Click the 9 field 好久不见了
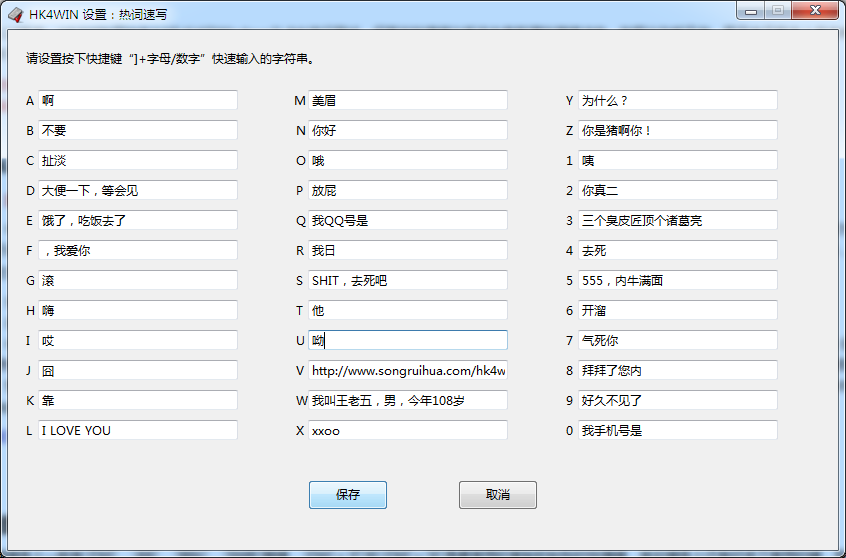This screenshot has width=846, height=558. [678, 400]
